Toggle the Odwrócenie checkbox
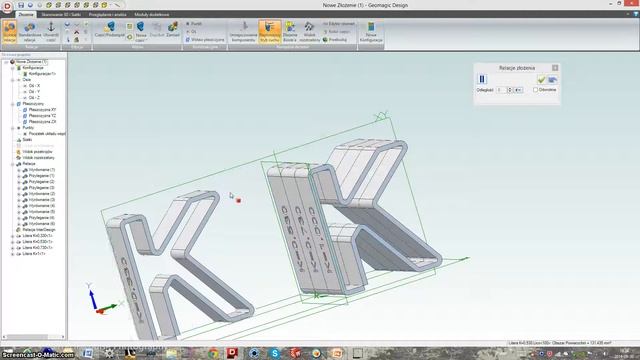This screenshot has height=360, width=640. click(x=536, y=90)
